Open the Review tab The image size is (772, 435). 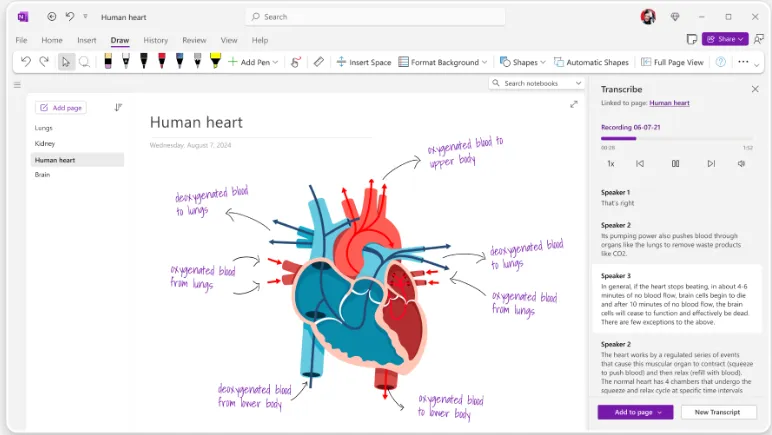click(x=194, y=40)
